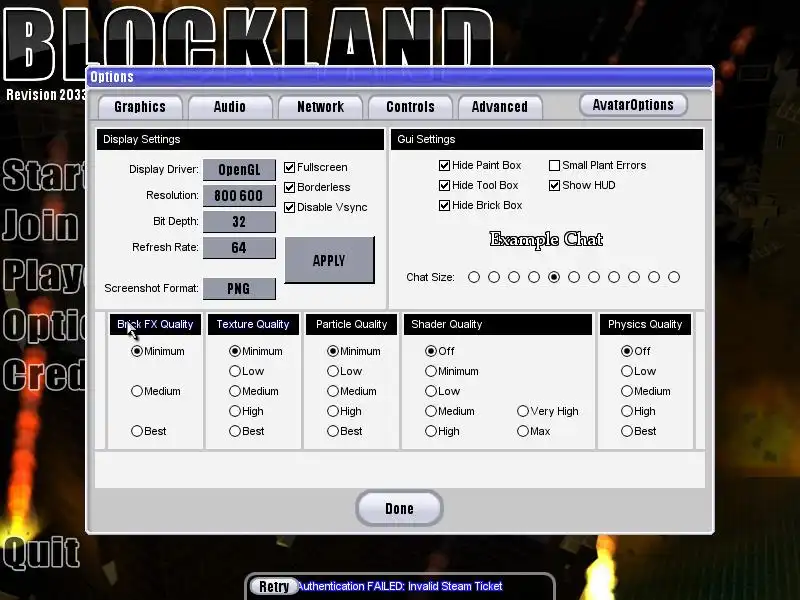Open the Network tab
The width and height of the screenshot is (800, 600).
320,107
